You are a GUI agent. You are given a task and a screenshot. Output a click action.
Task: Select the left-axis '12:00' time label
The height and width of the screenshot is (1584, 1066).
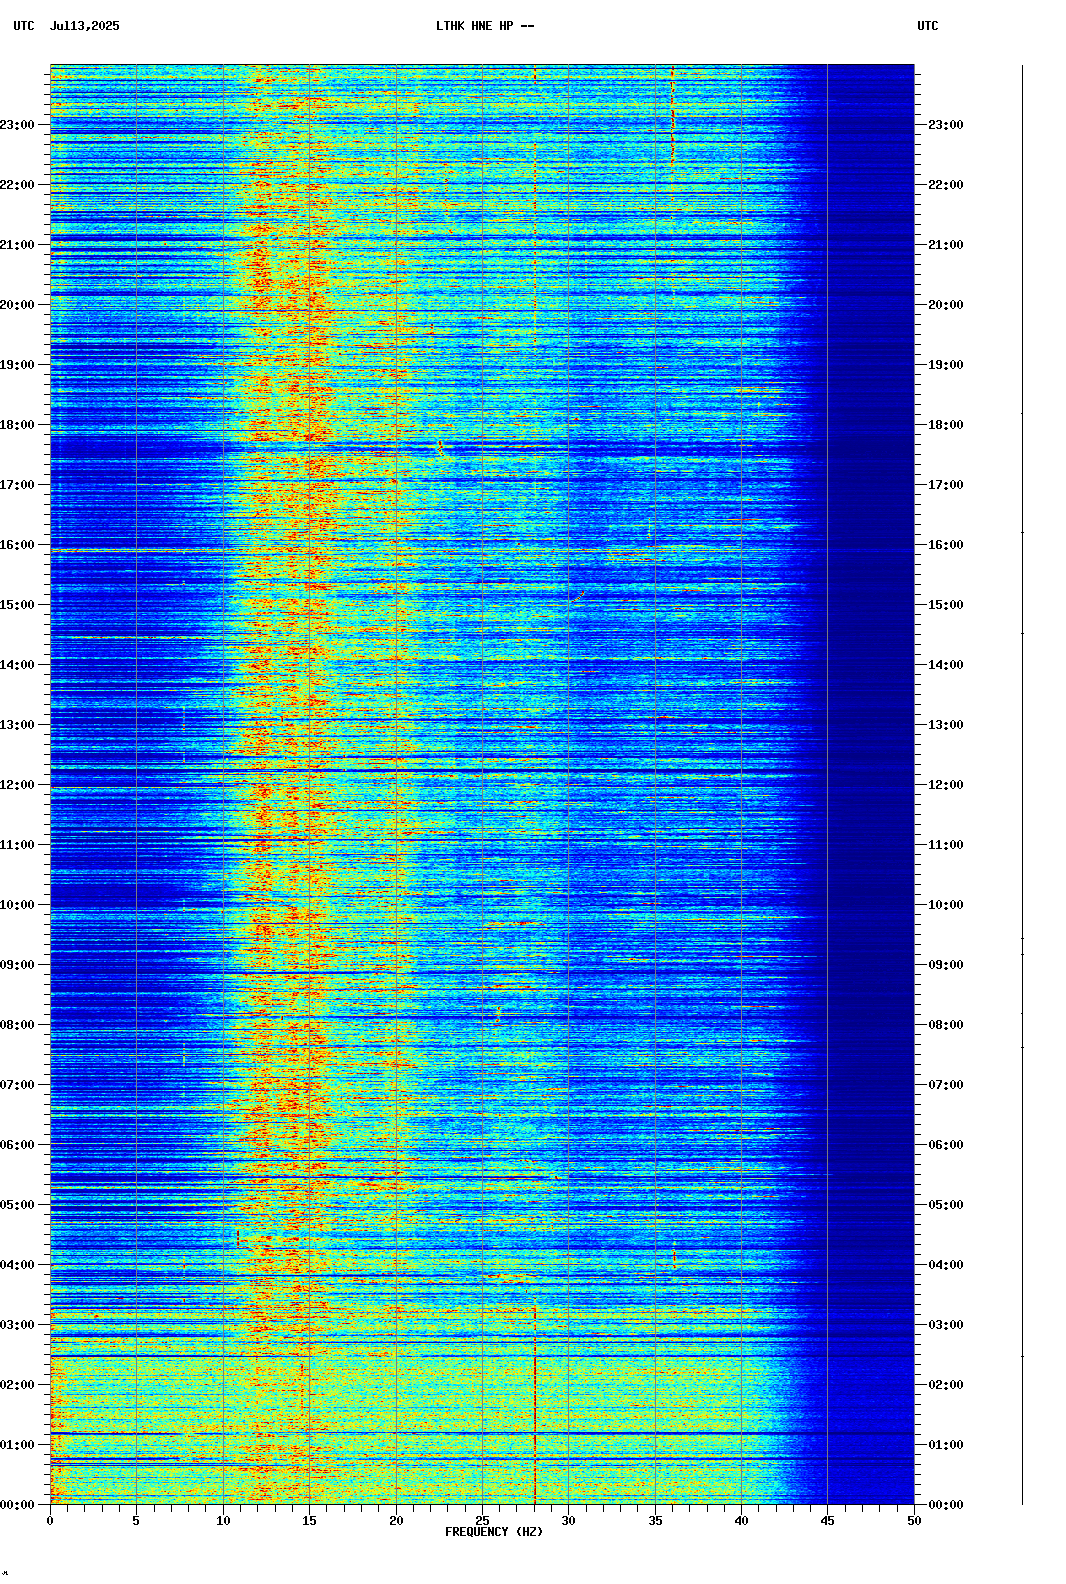pos(17,785)
